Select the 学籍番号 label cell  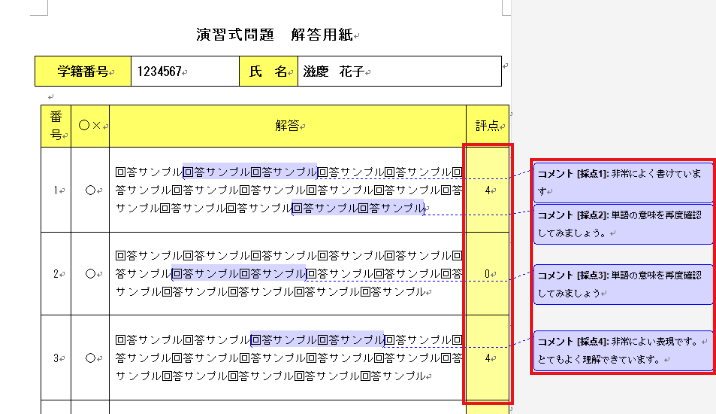(x=84, y=72)
